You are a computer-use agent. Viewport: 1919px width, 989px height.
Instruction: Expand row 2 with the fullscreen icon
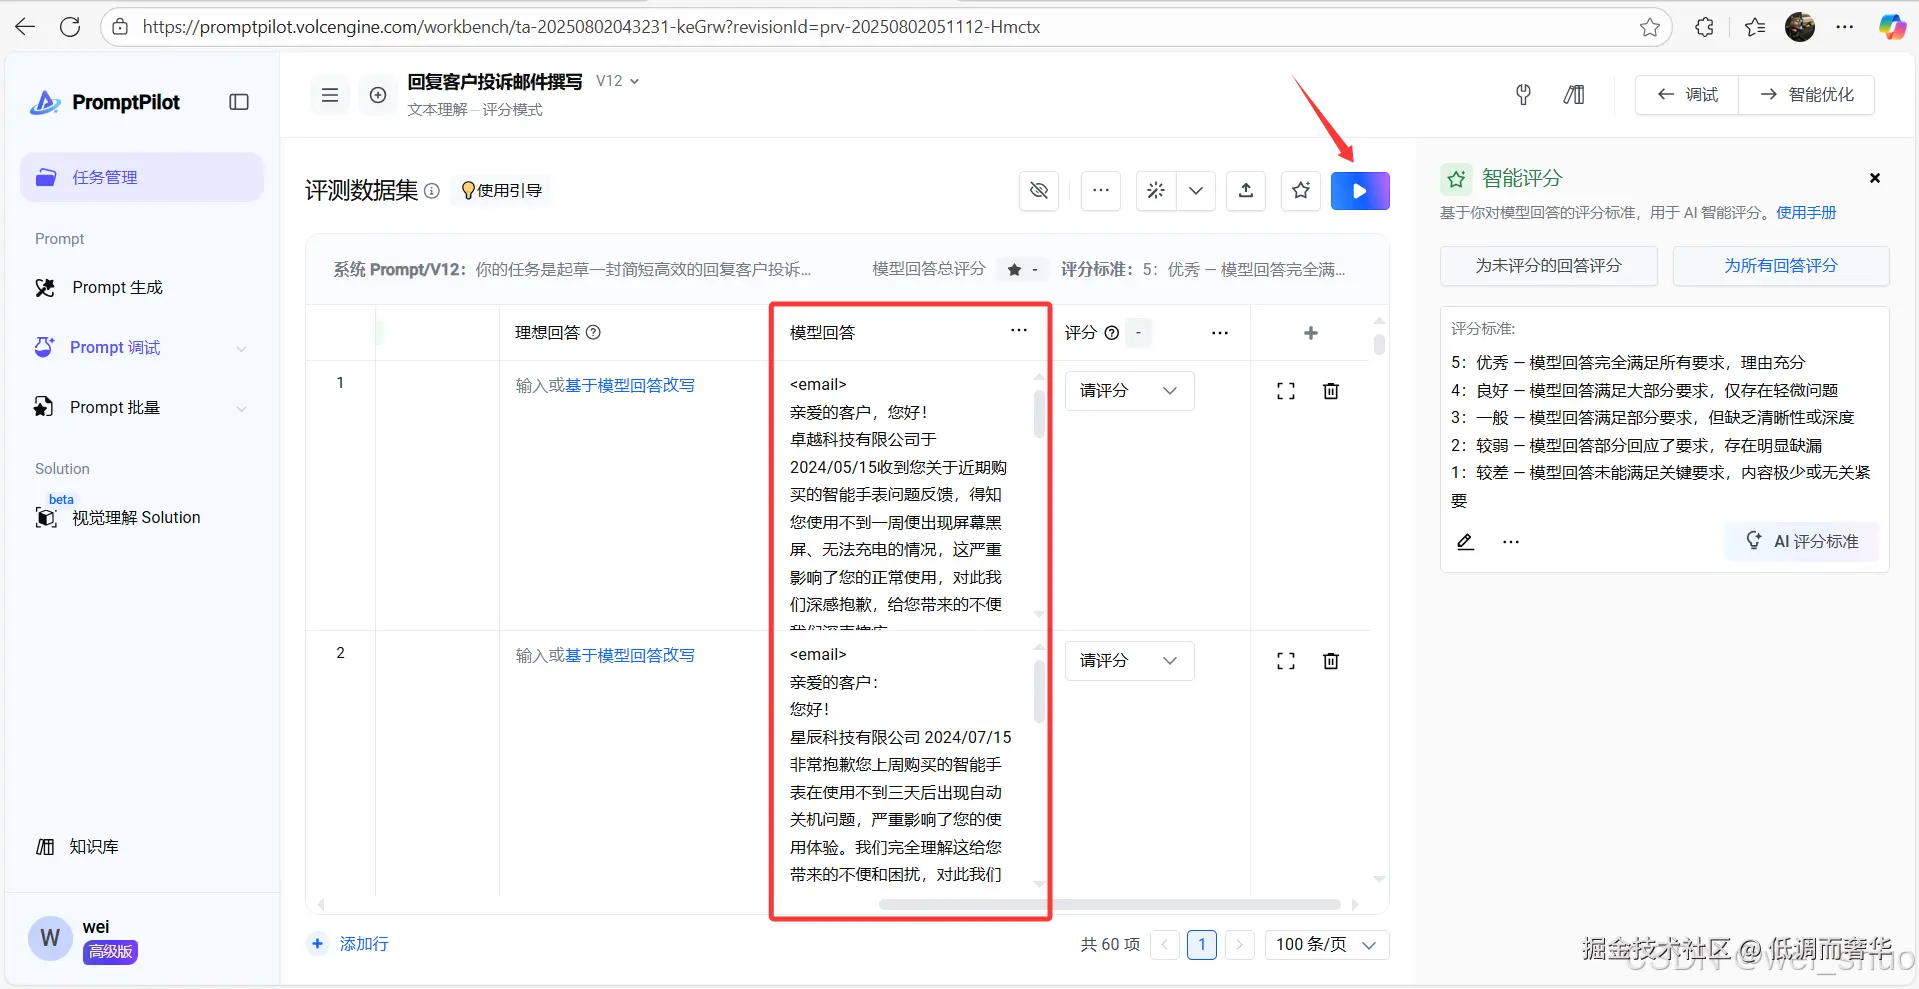tap(1285, 660)
